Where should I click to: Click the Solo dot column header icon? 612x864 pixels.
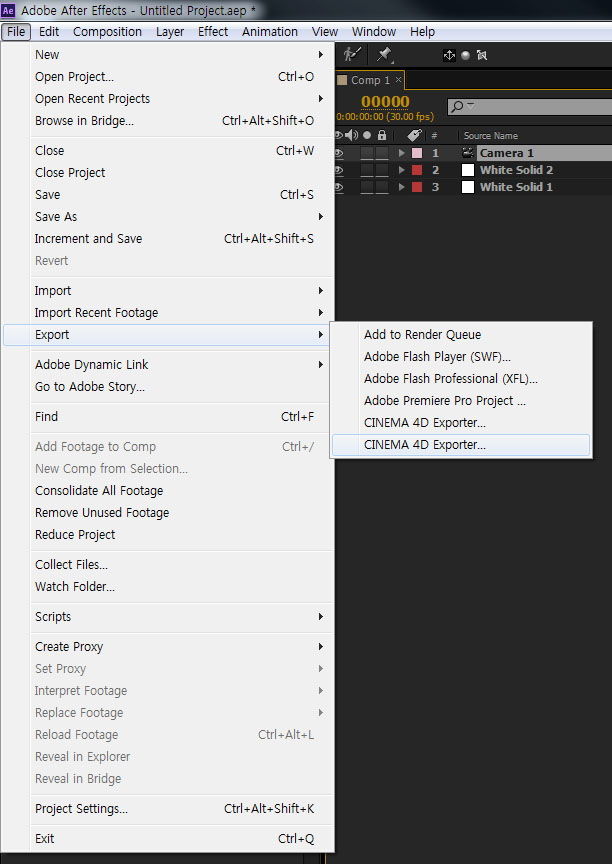point(367,135)
